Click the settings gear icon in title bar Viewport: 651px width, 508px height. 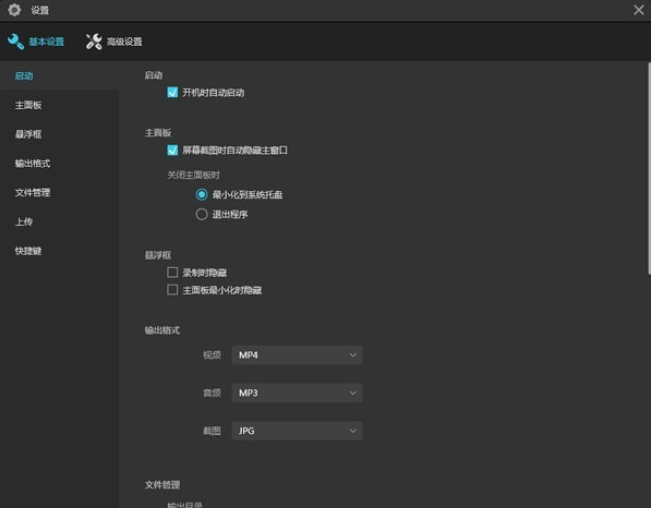point(14,10)
